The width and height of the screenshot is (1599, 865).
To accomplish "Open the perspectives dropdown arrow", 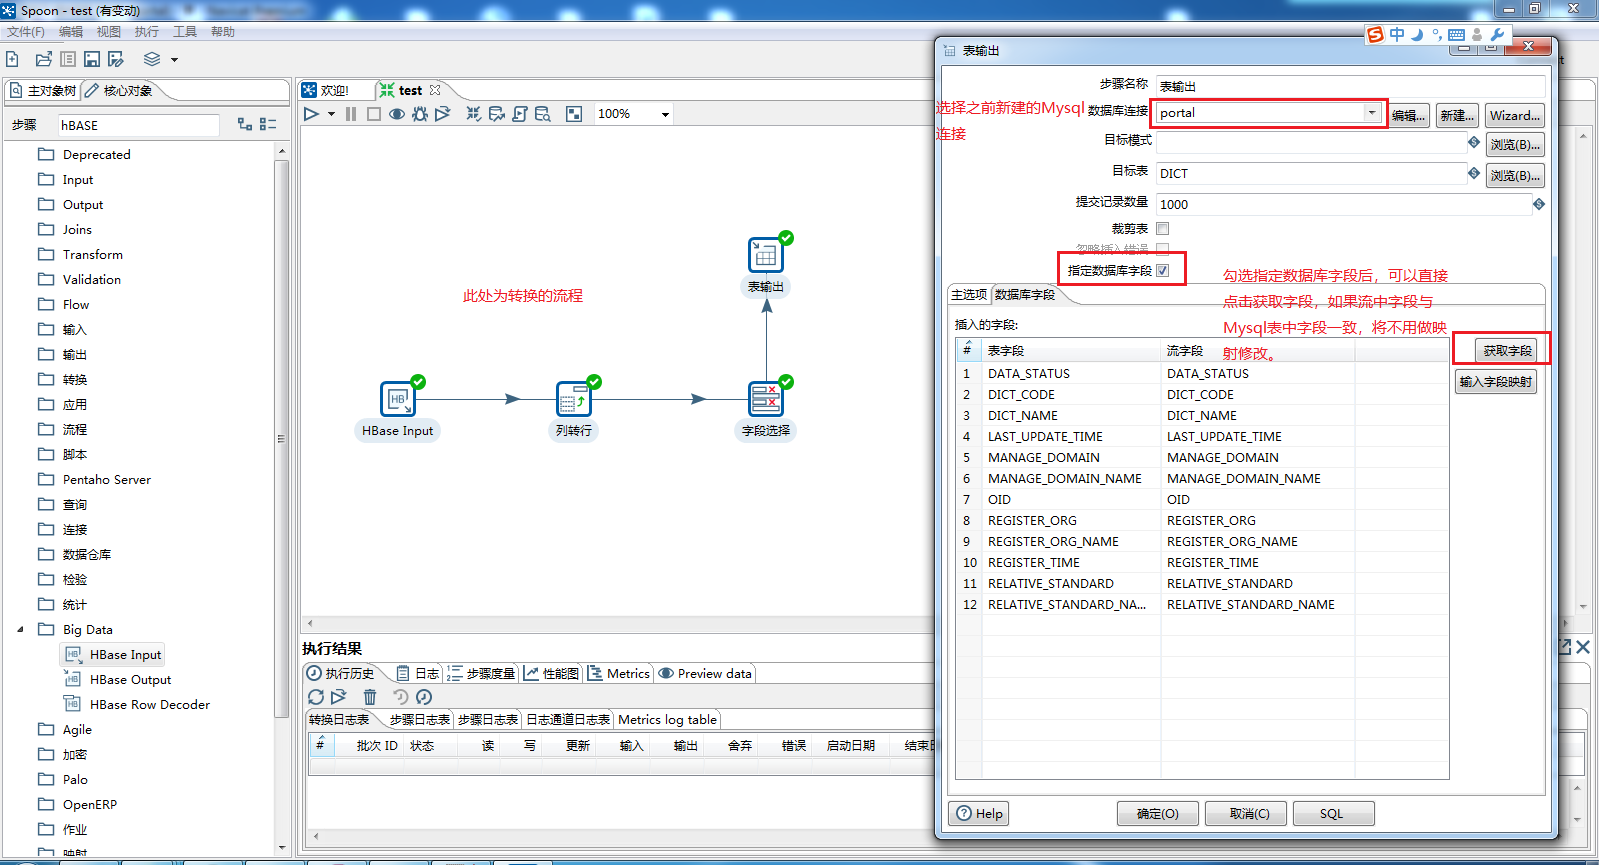I will [174, 60].
